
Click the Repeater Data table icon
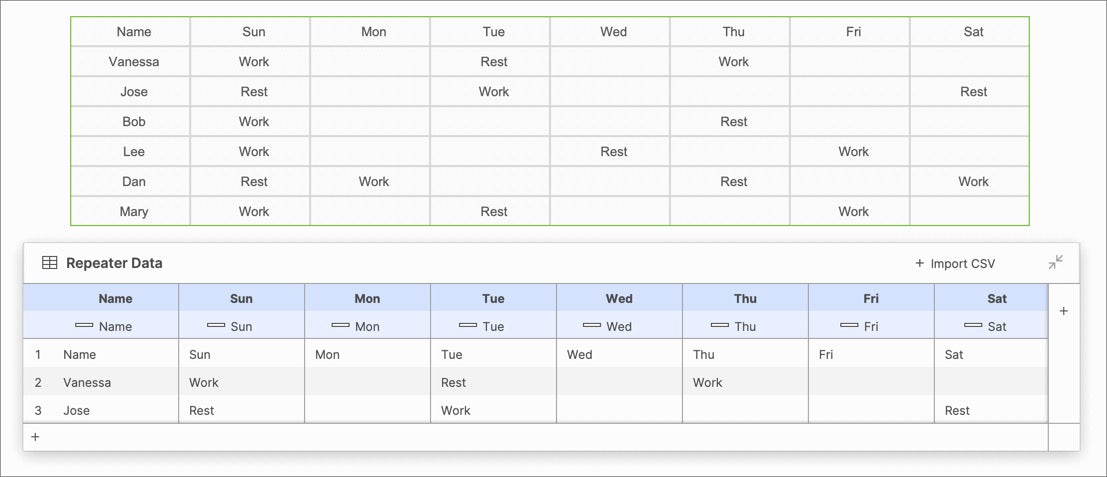pos(49,263)
